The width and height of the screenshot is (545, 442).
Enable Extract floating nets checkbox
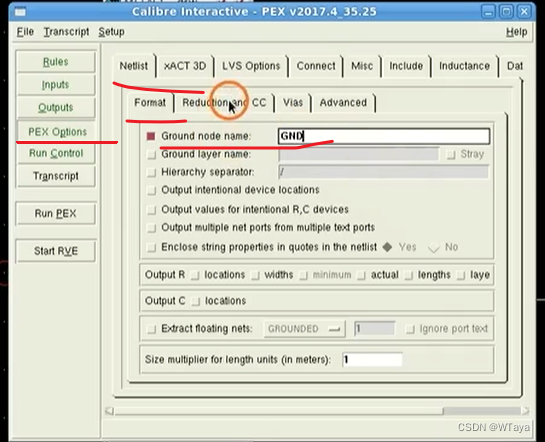[x=151, y=329]
